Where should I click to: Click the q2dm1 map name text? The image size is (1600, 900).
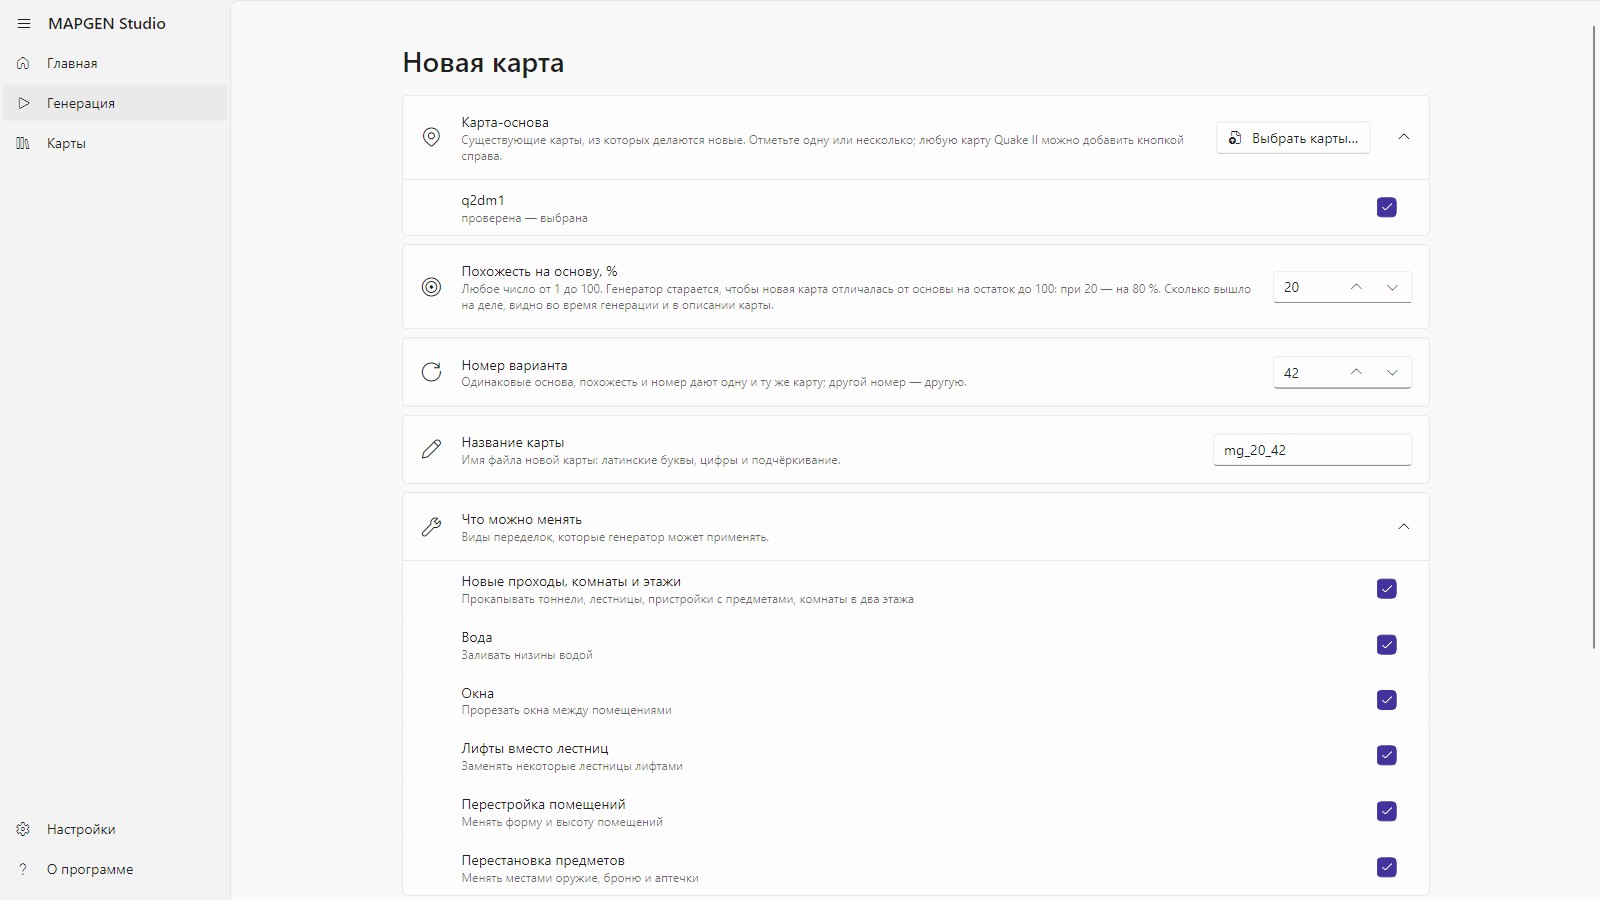click(483, 200)
